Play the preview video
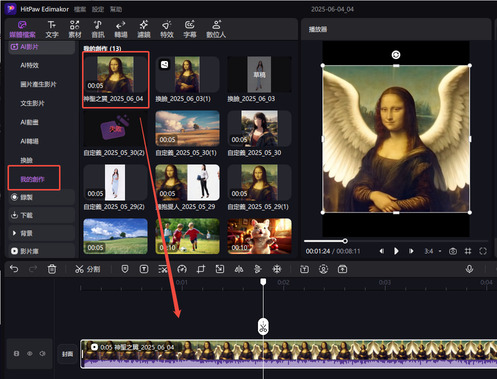Screen dimensions: 497x379 [396, 251]
